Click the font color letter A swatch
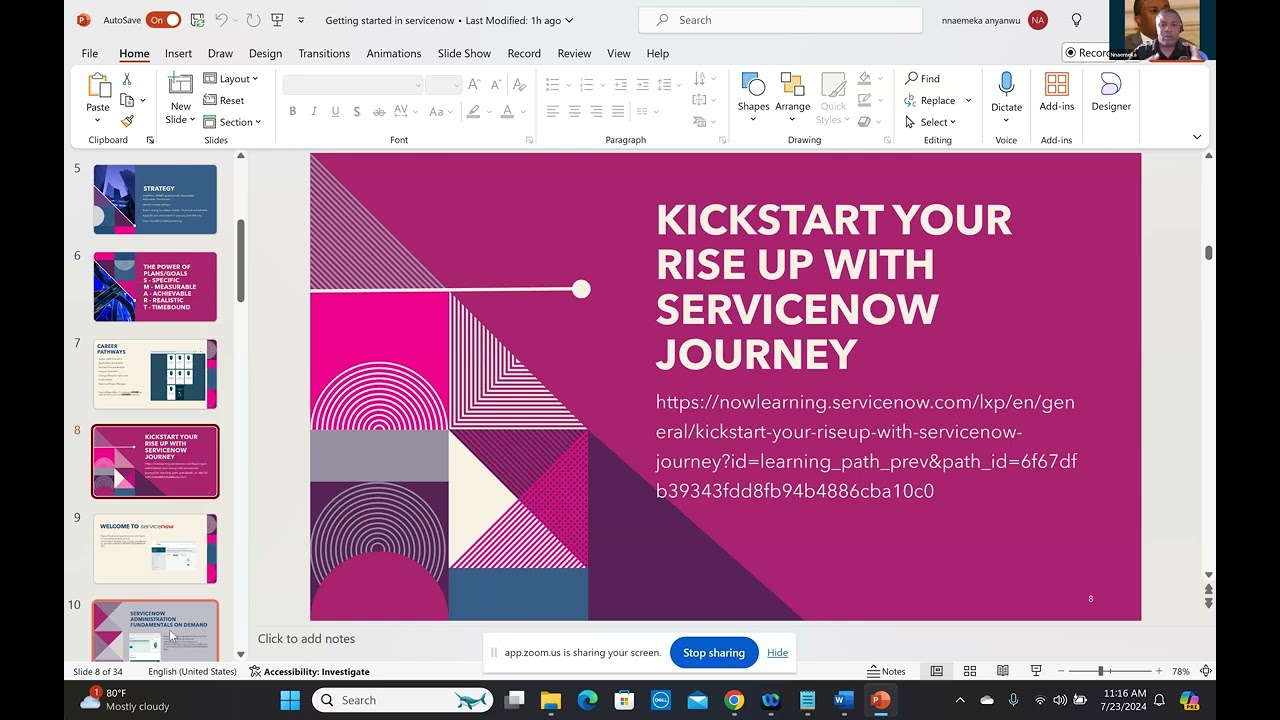 (x=507, y=111)
